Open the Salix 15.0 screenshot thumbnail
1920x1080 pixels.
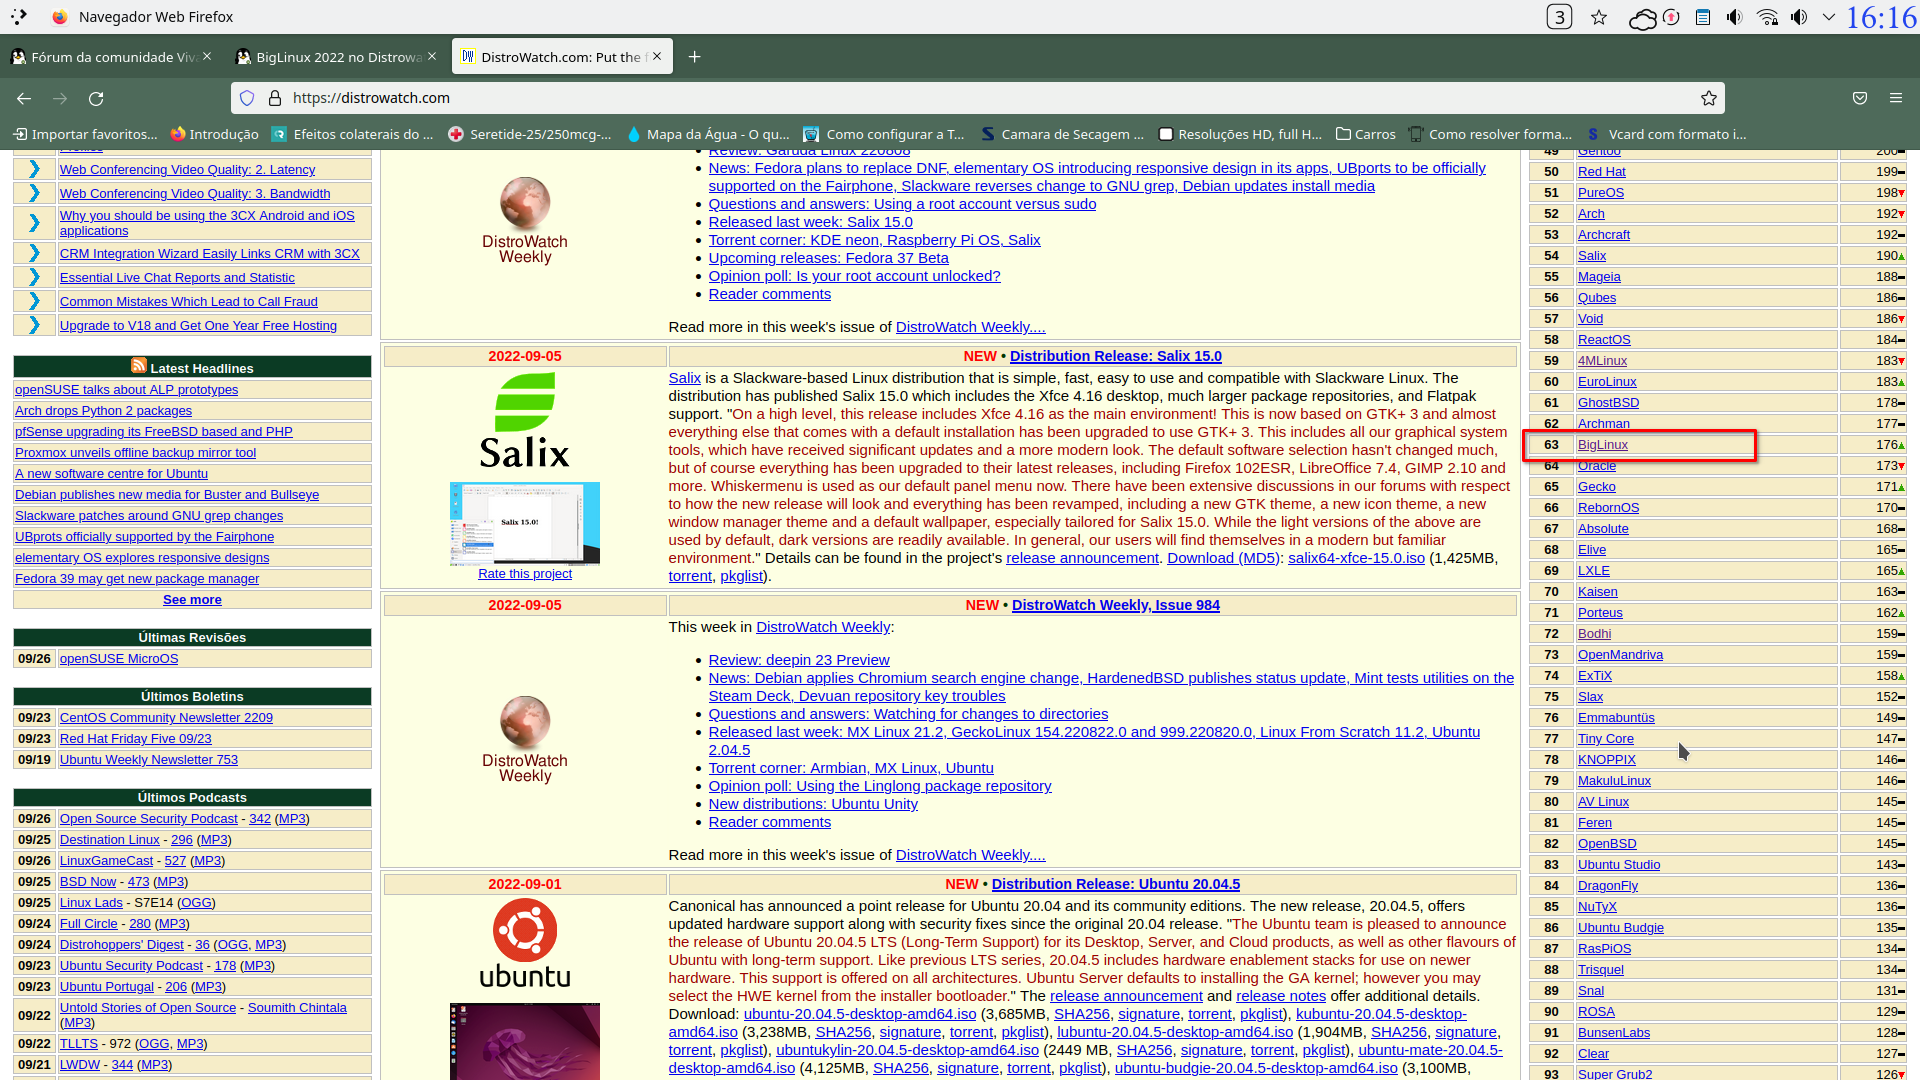[524, 523]
